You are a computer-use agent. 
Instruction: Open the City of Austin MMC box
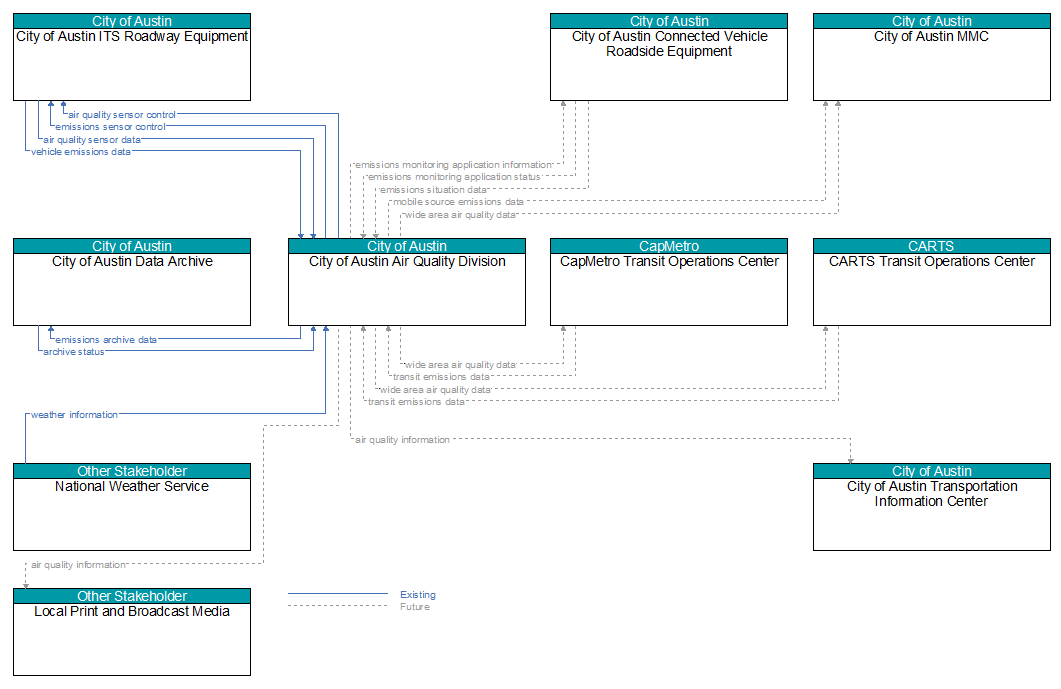932,57
